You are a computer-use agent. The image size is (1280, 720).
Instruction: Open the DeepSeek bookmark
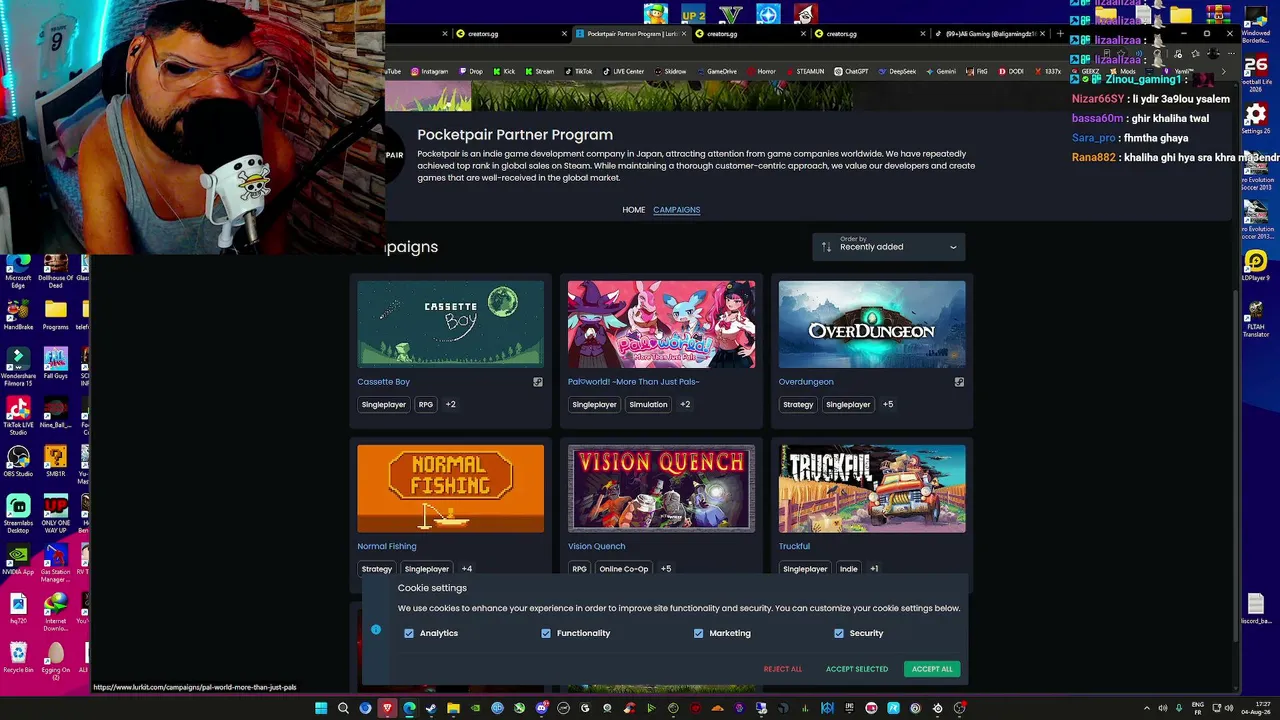pyautogui.click(x=897, y=71)
